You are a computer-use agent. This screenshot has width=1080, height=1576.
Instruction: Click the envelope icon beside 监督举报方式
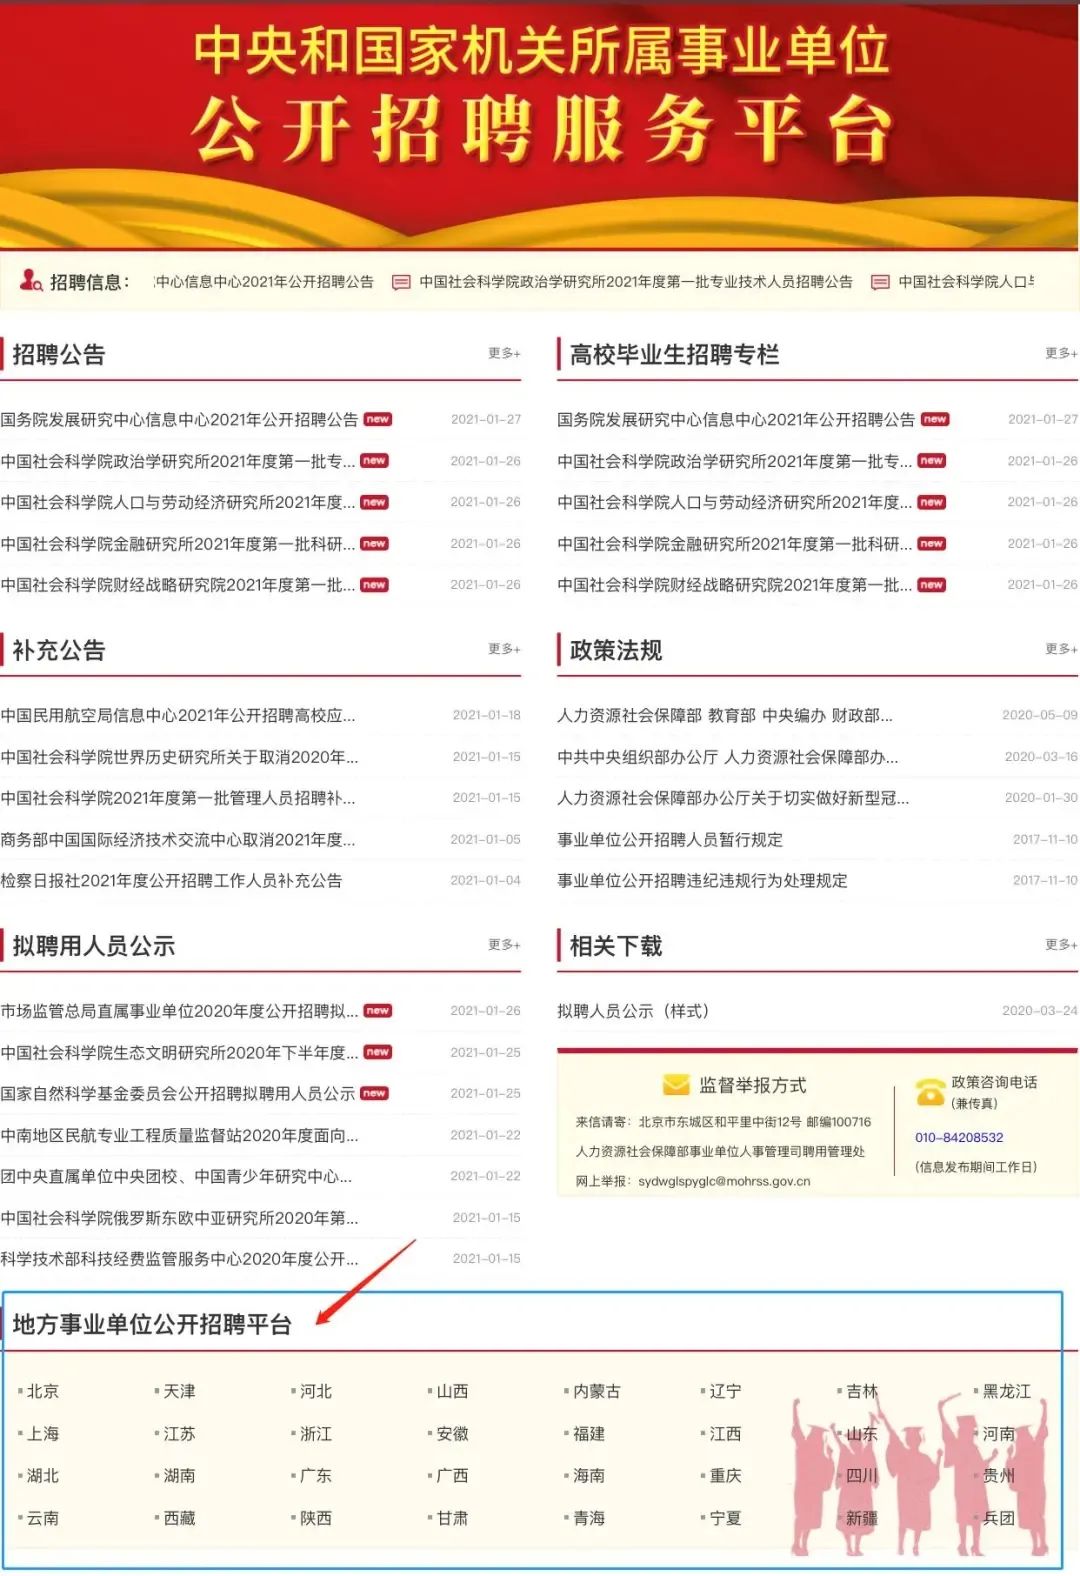click(x=676, y=1085)
